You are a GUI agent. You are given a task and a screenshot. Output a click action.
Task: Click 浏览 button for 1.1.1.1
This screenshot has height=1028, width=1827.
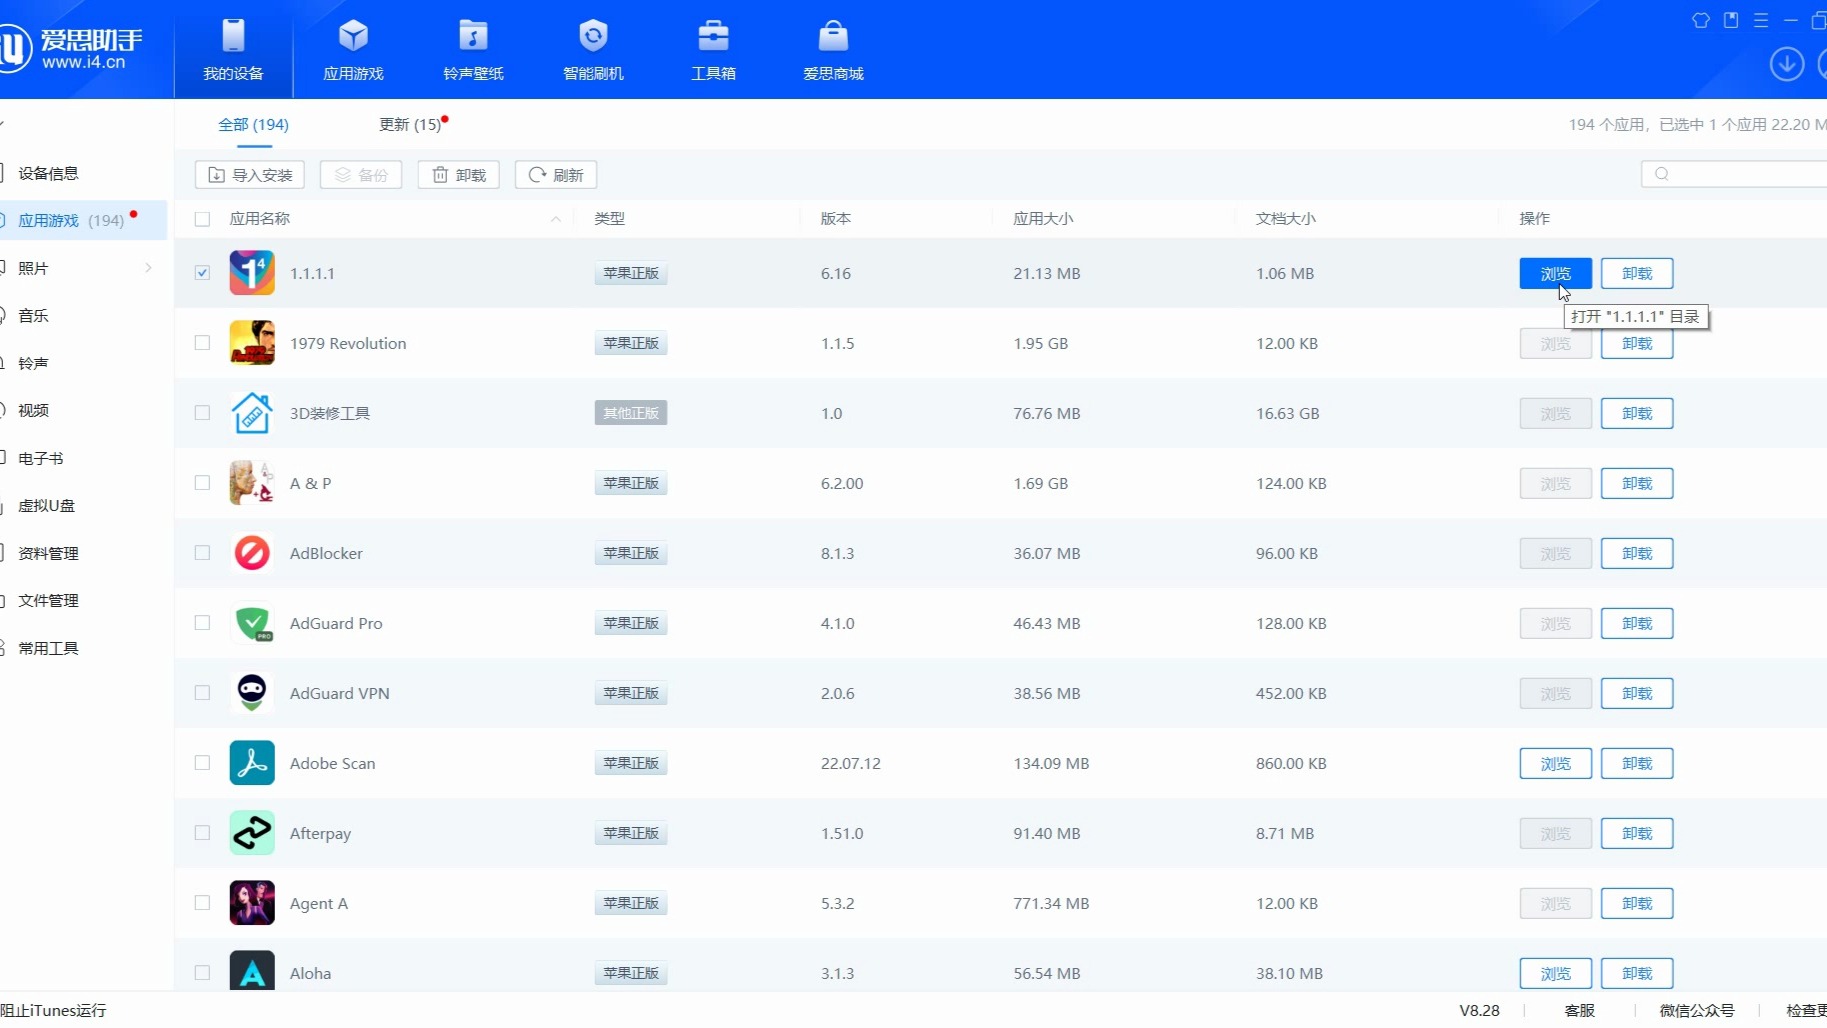[x=1555, y=273]
